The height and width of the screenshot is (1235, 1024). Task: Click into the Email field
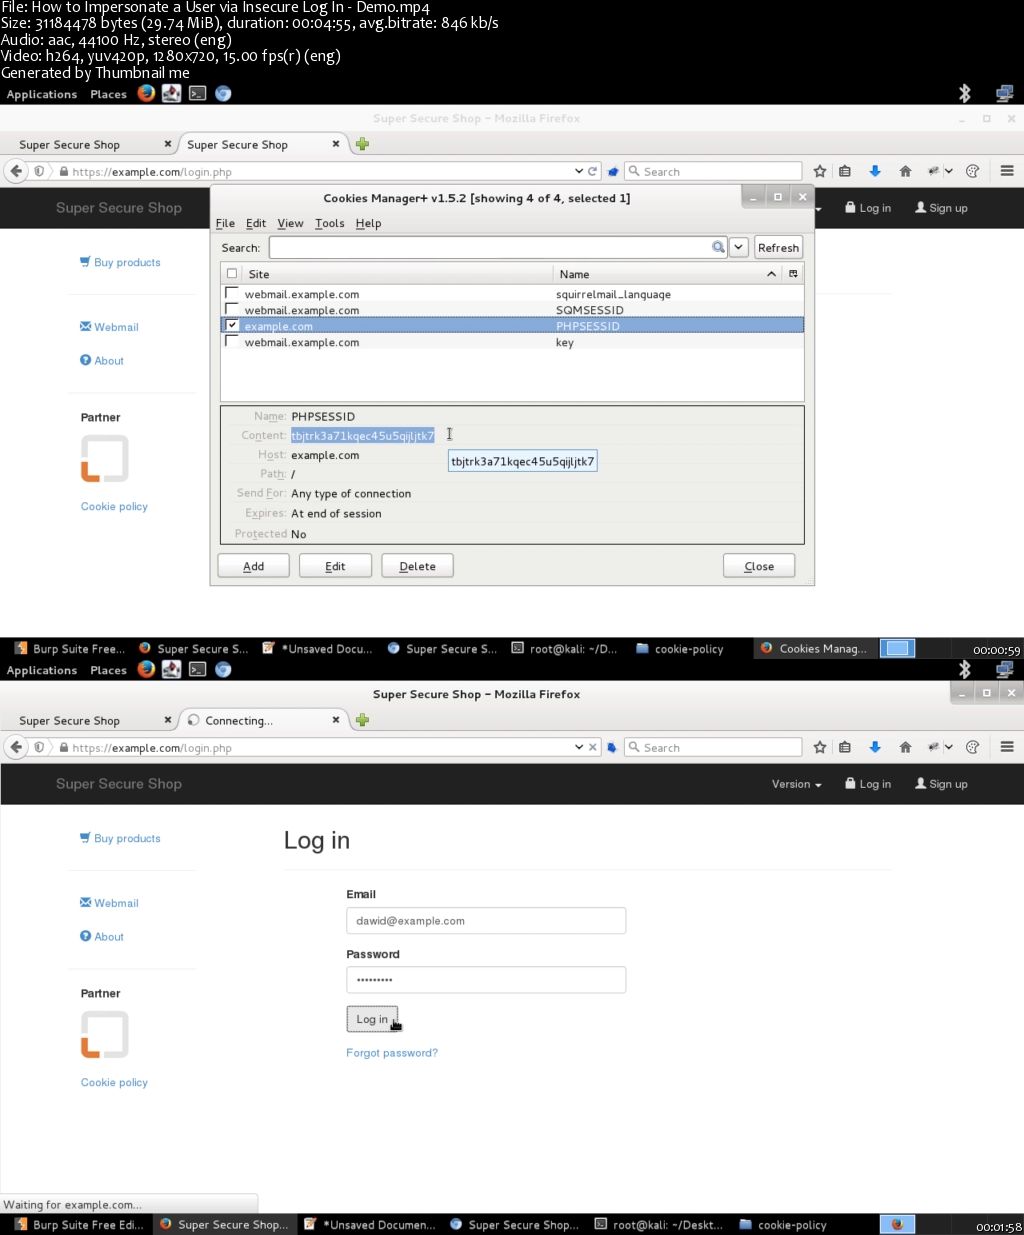[x=486, y=920]
